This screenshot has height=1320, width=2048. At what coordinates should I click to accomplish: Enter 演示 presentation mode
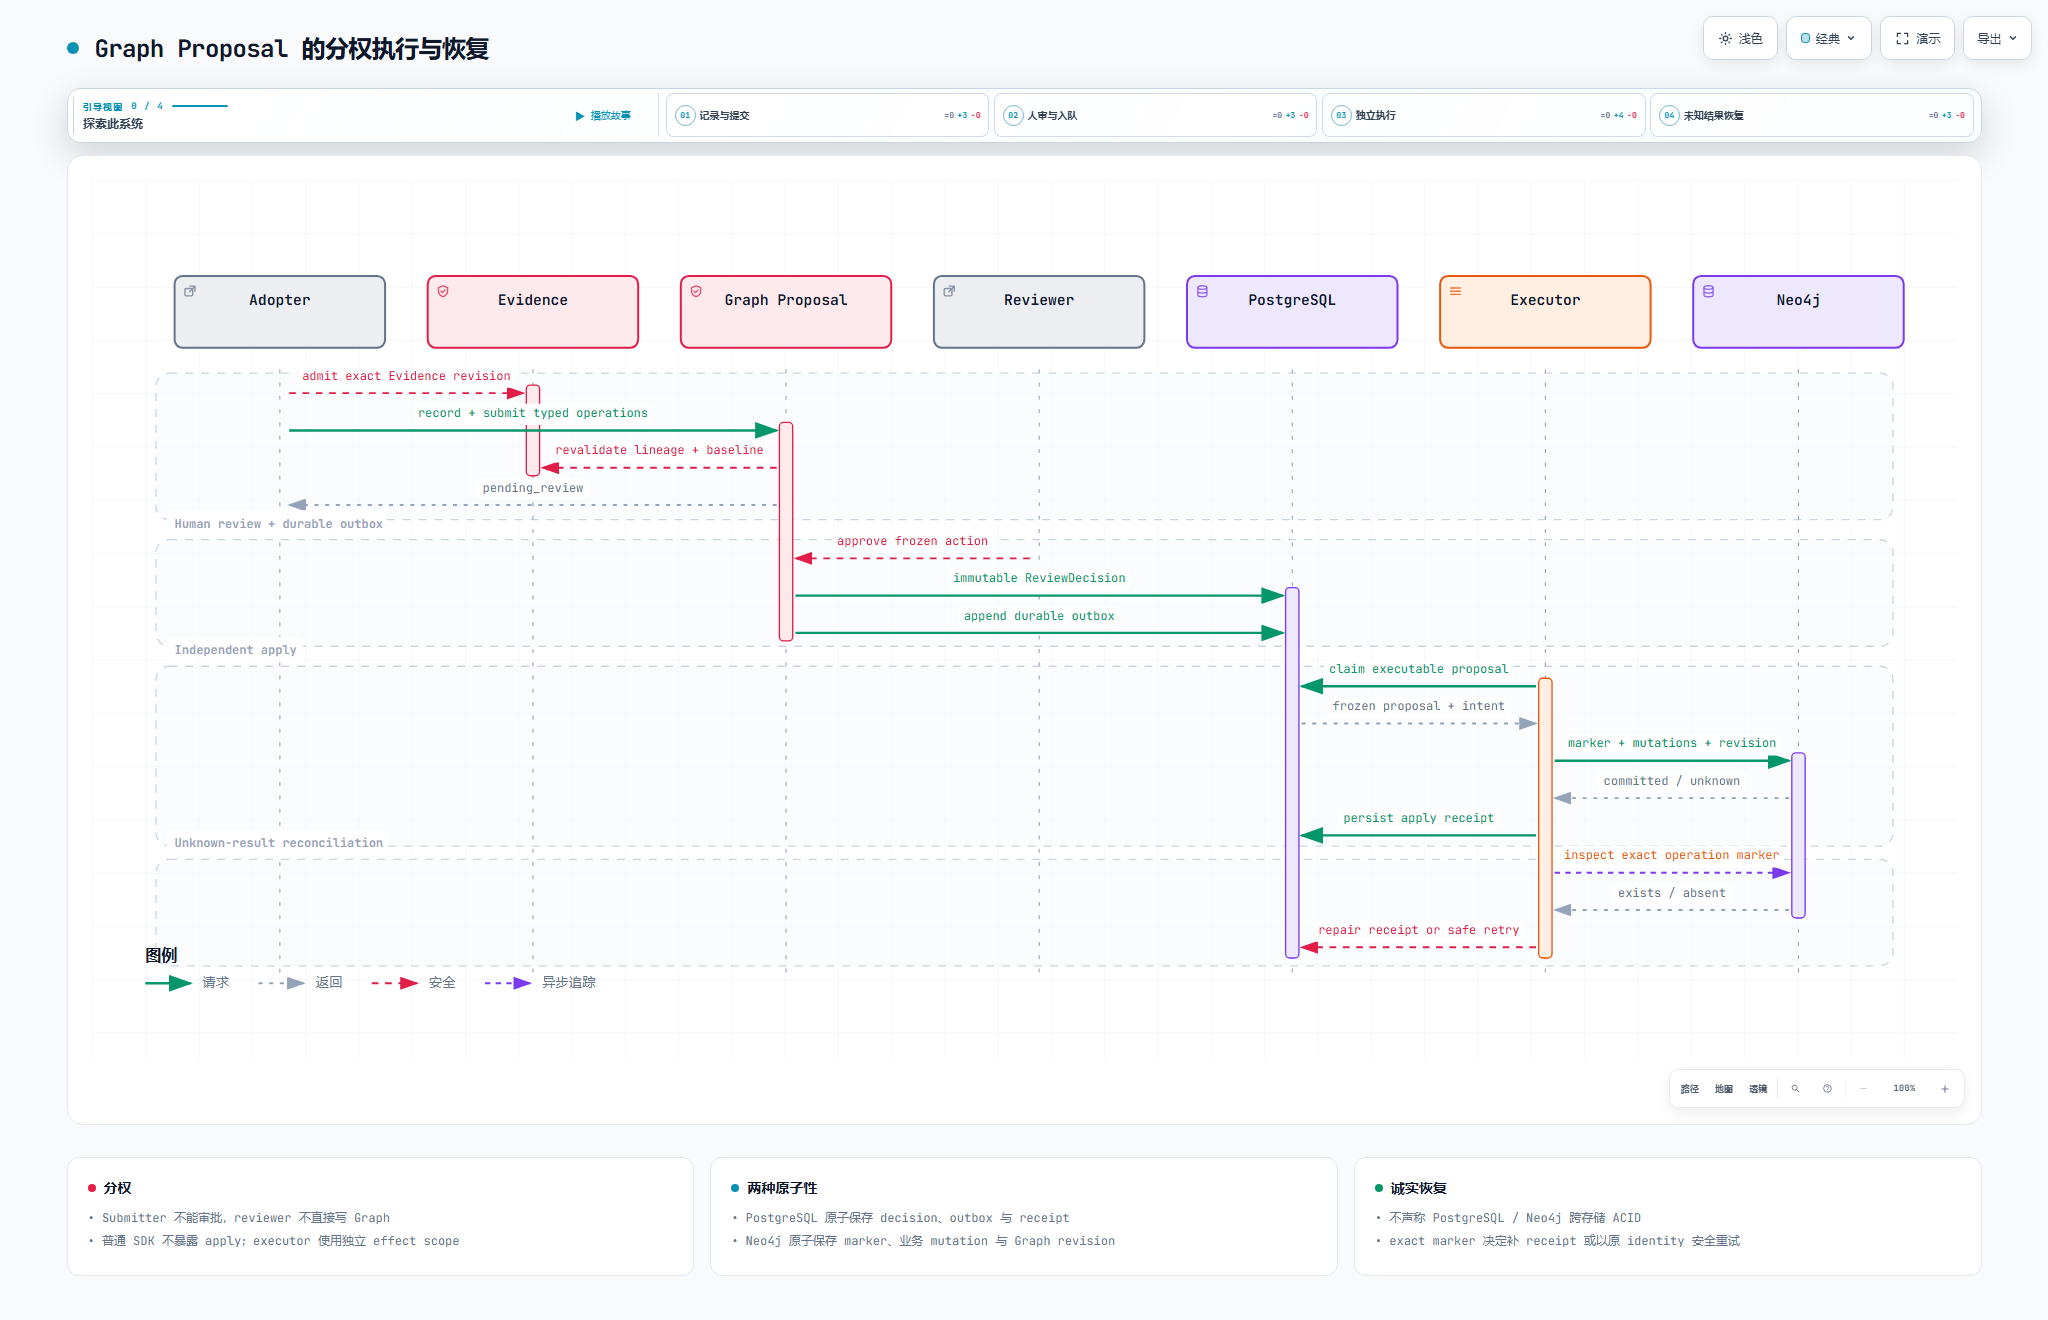(x=1917, y=38)
